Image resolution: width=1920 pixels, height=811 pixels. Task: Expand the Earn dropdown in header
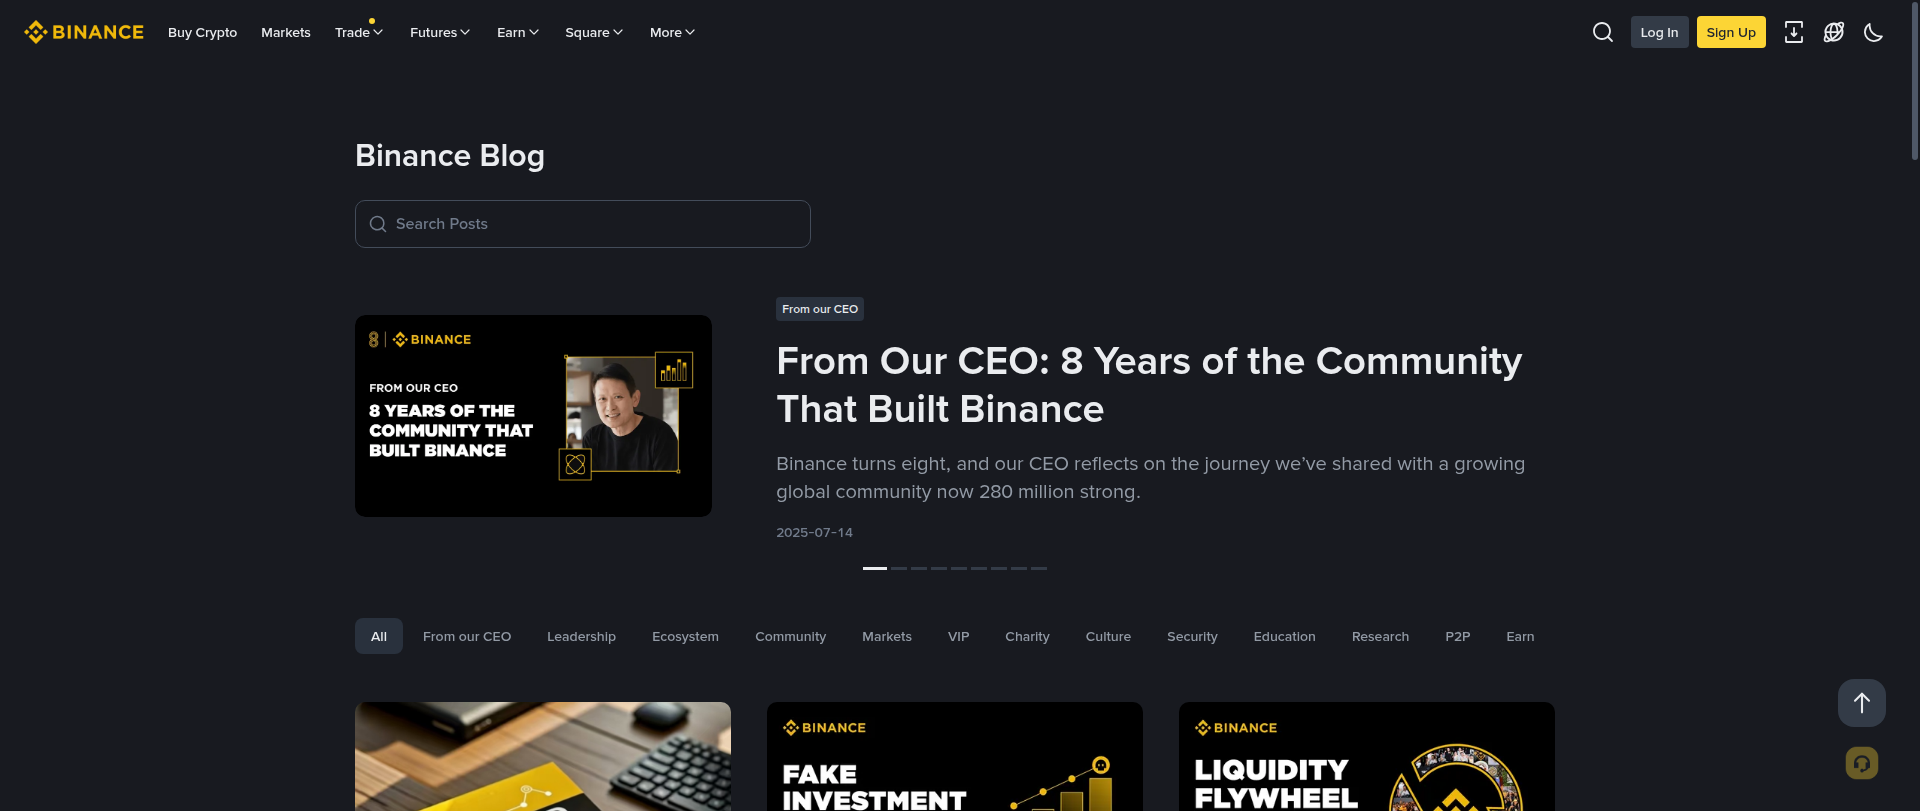[518, 32]
